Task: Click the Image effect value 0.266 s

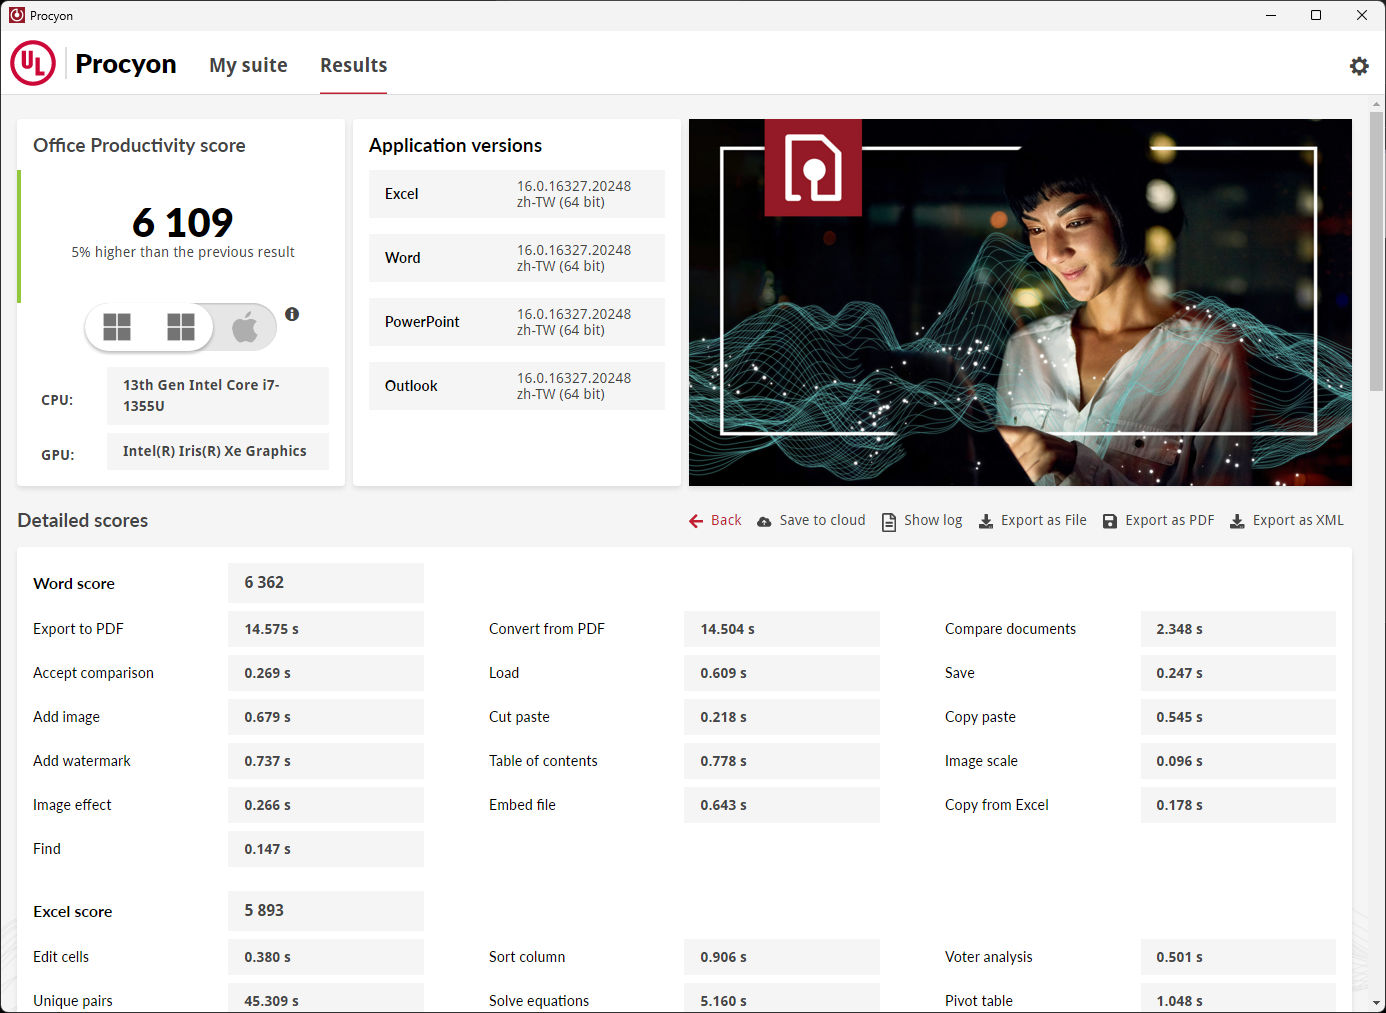Action: pos(326,805)
